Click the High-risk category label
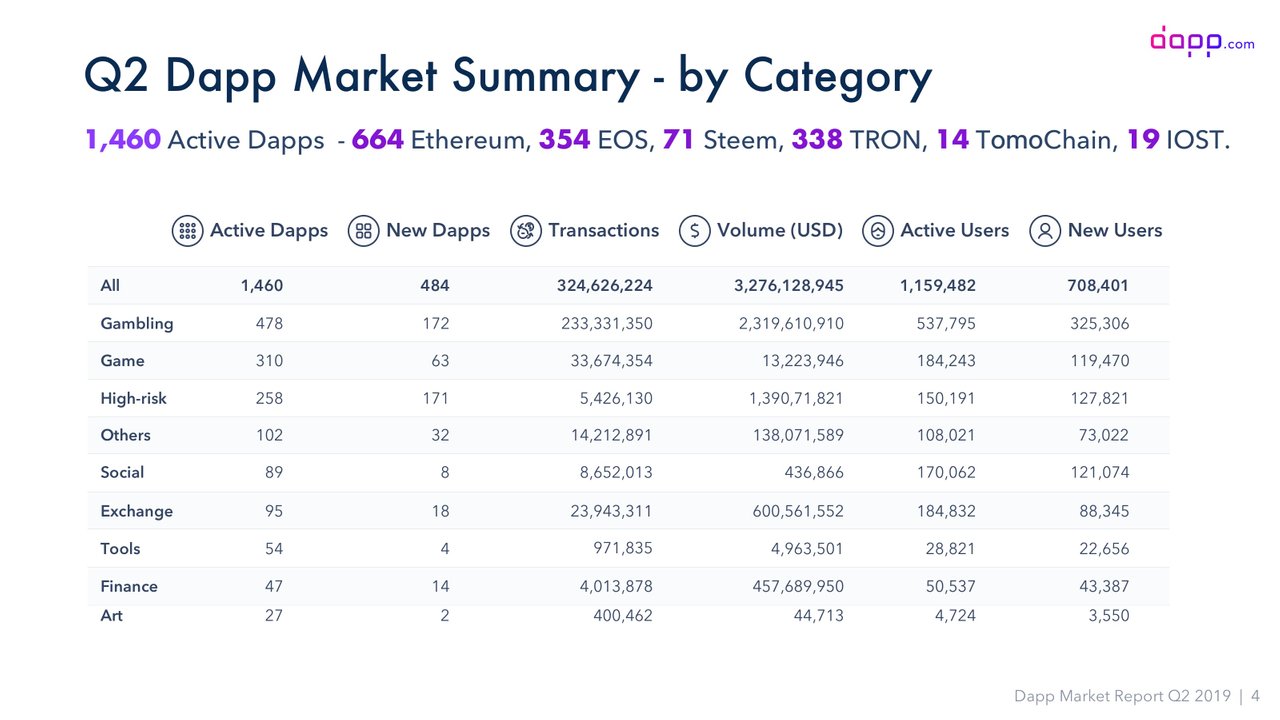This screenshot has width=1280, height=720. (133, 398)
